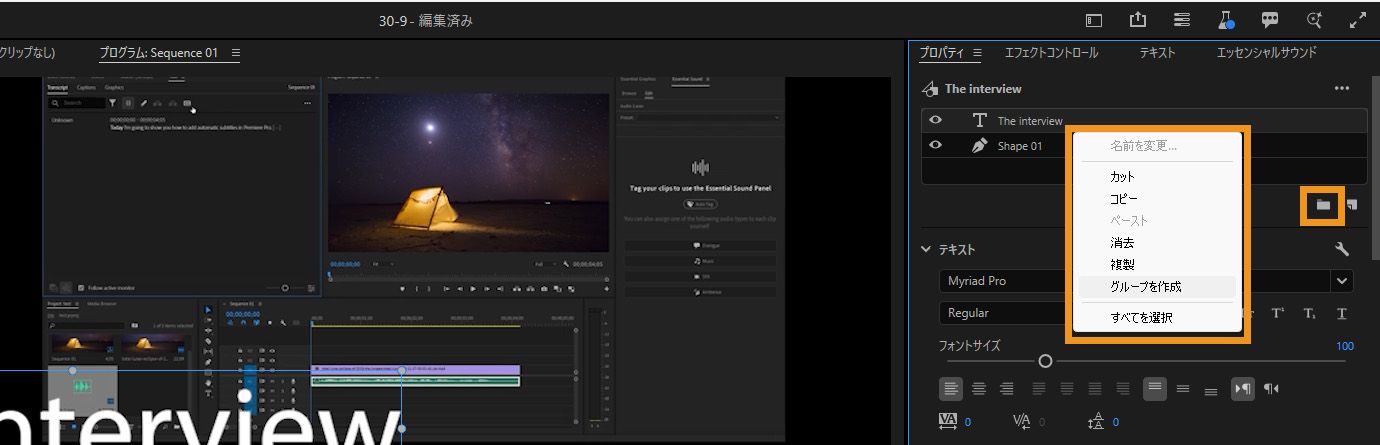Click the create group folder icon

tap(1323, 204)
